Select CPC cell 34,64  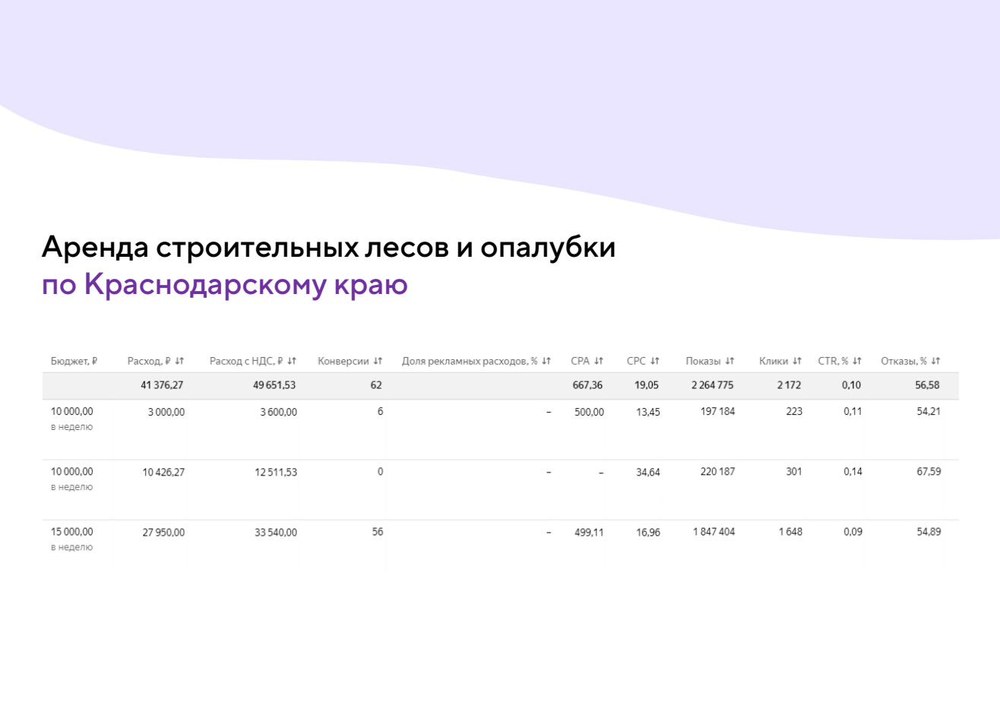pos(648,472)
